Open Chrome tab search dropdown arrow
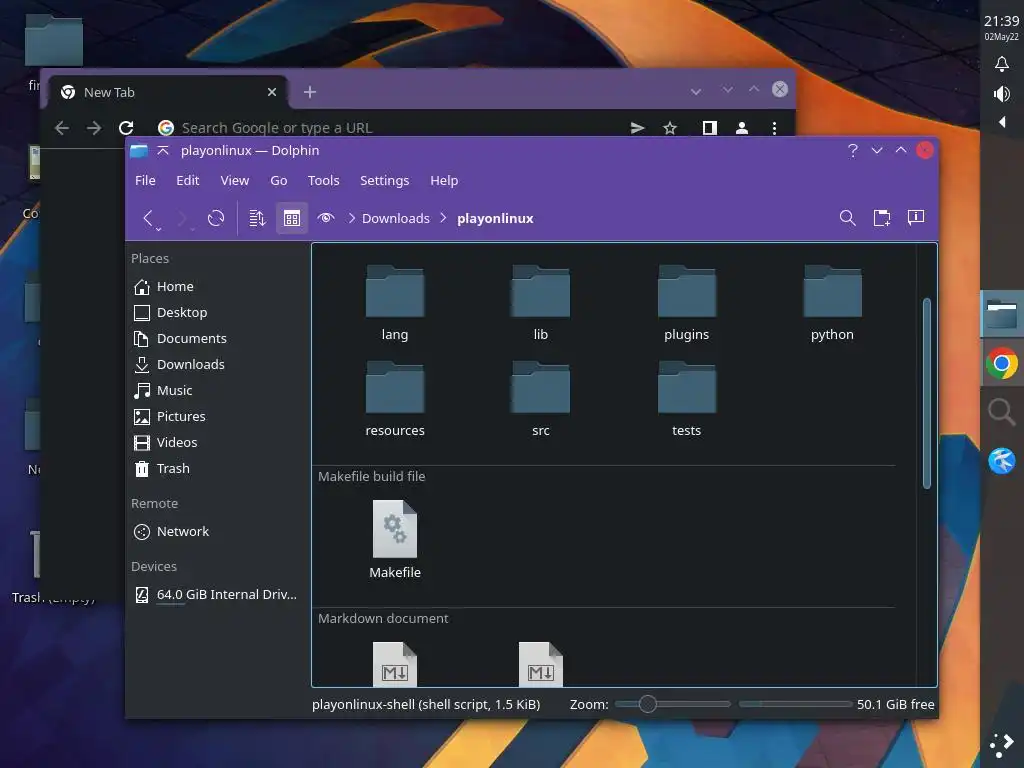The height and width of the screenshot is (768, 1024). 696,91
